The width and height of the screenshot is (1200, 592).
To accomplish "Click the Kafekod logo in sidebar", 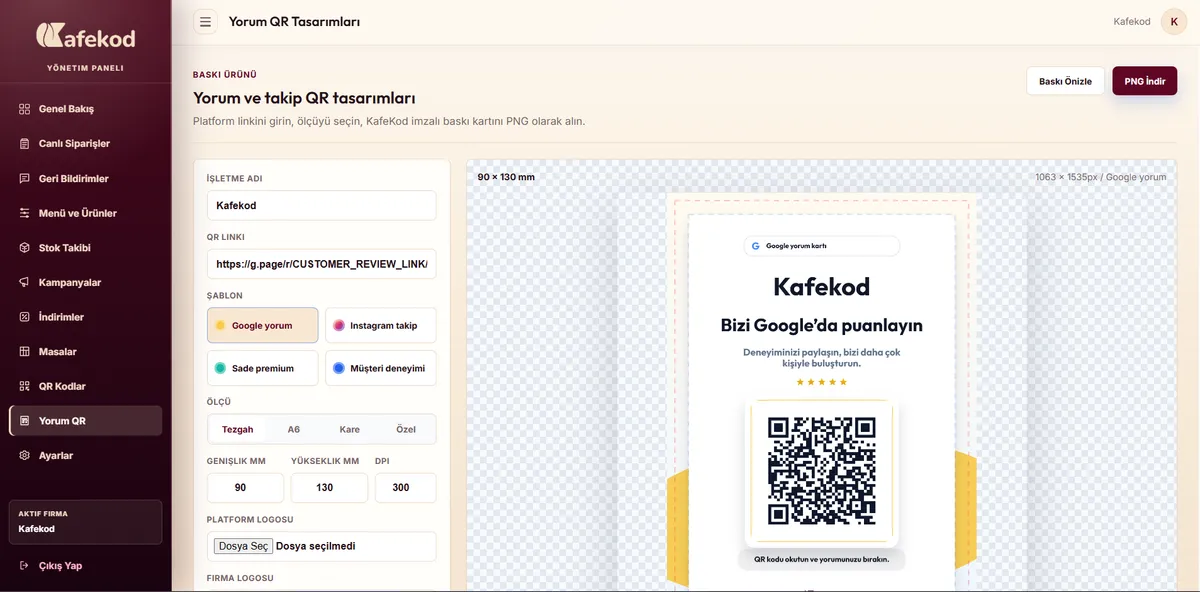I will (85, 37).
